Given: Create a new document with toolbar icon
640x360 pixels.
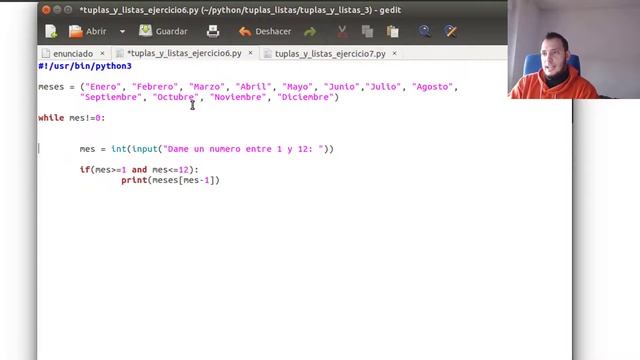Looking at the screenshot, I should (x=51, y=31).
